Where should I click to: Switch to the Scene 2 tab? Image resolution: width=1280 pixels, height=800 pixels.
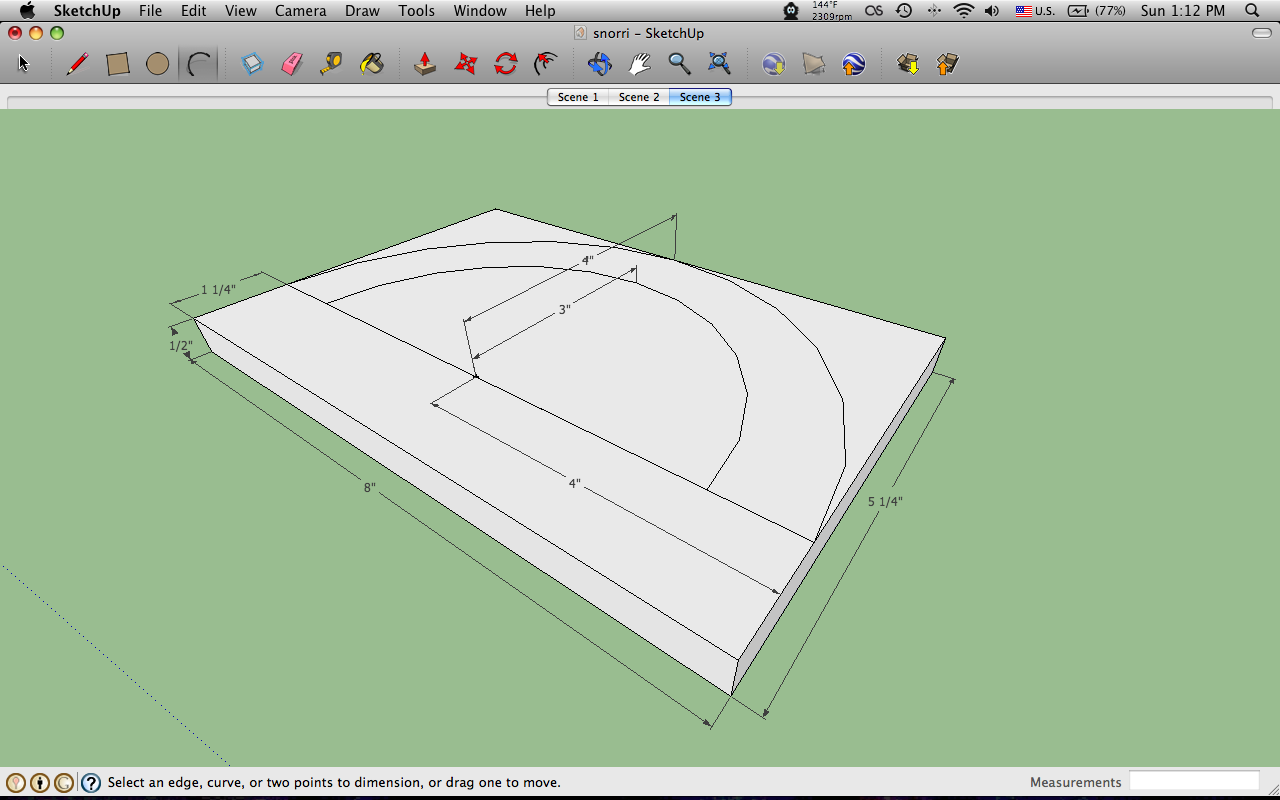[639, 97]
